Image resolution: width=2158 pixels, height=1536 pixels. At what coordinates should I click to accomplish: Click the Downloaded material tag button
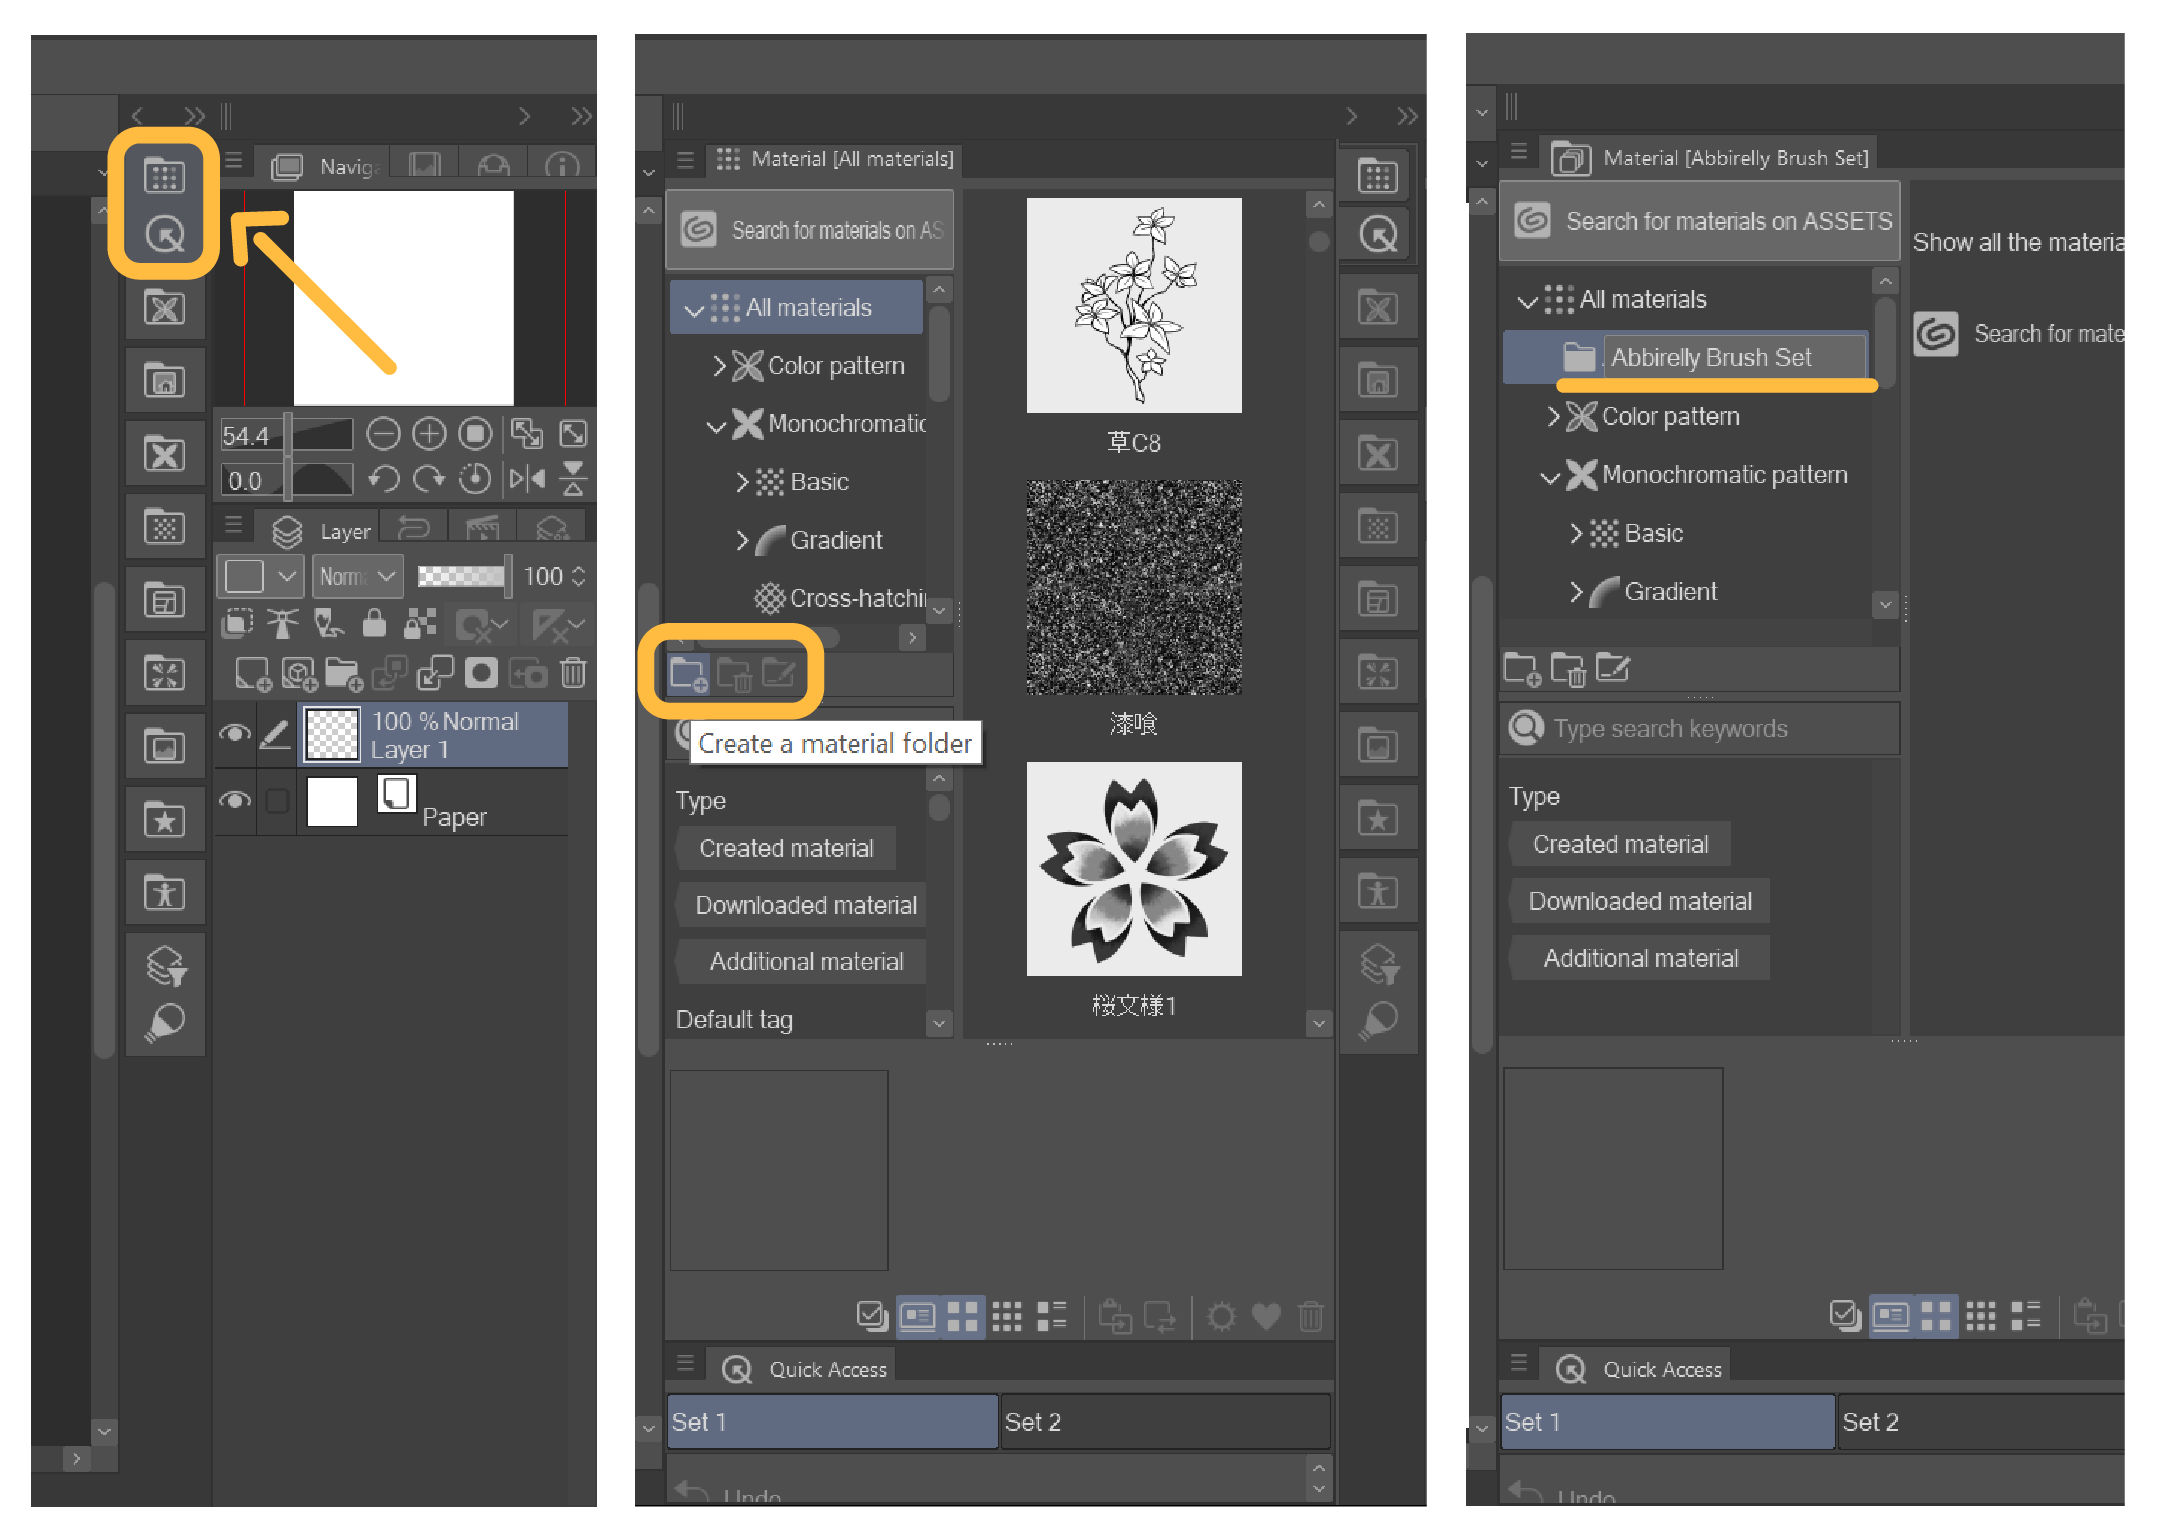805,905
